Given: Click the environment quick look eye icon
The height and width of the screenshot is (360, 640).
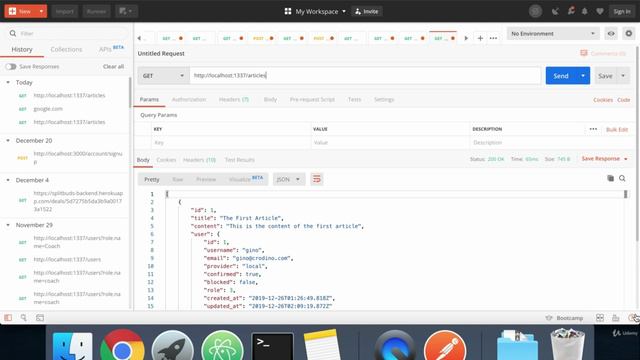Looking at the screenshot, I should click(x=611, y=33).
